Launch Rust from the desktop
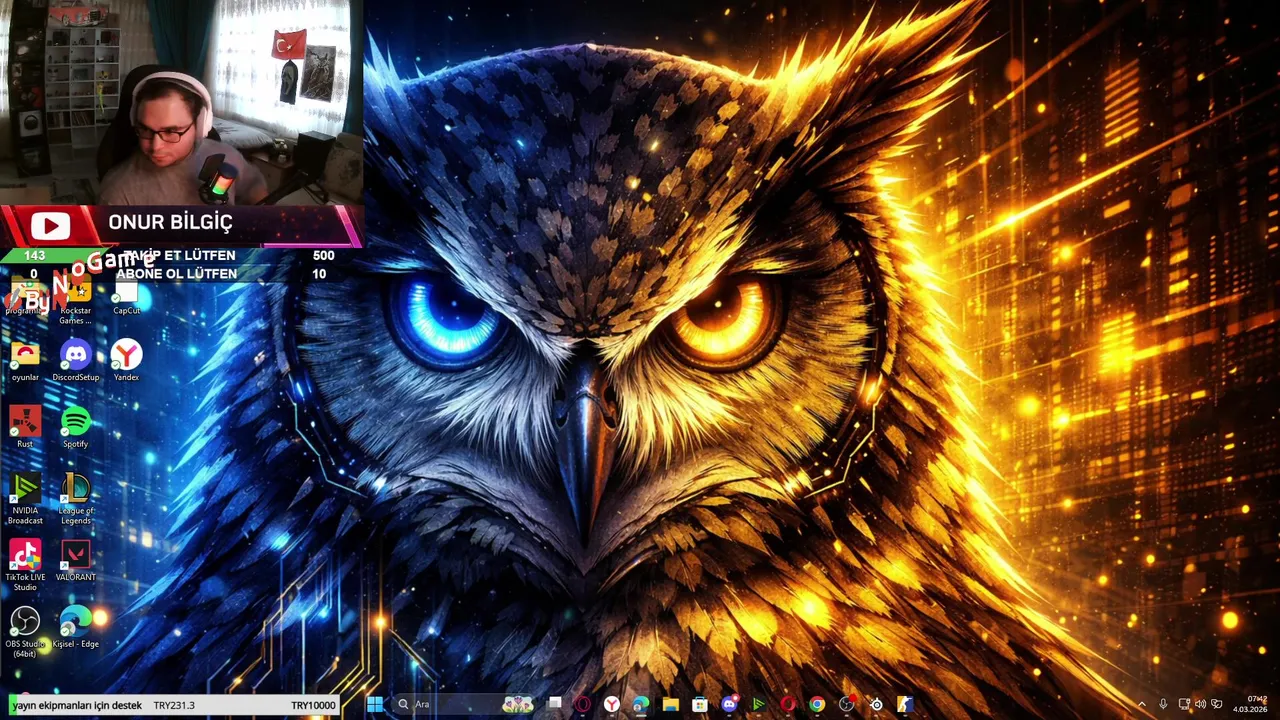The image size is (1280, 720). tap(25, 428)
